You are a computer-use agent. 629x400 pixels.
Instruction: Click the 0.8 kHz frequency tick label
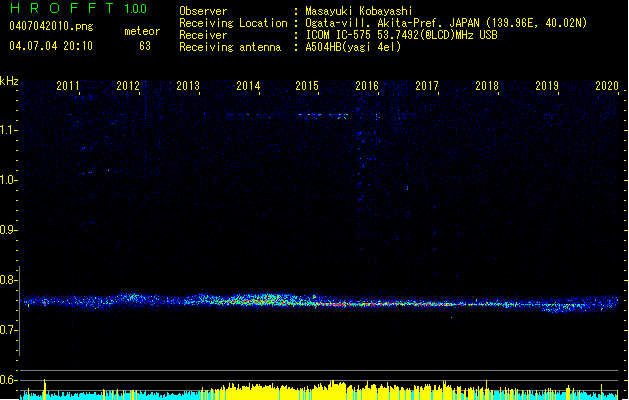[x=8, y=280]
